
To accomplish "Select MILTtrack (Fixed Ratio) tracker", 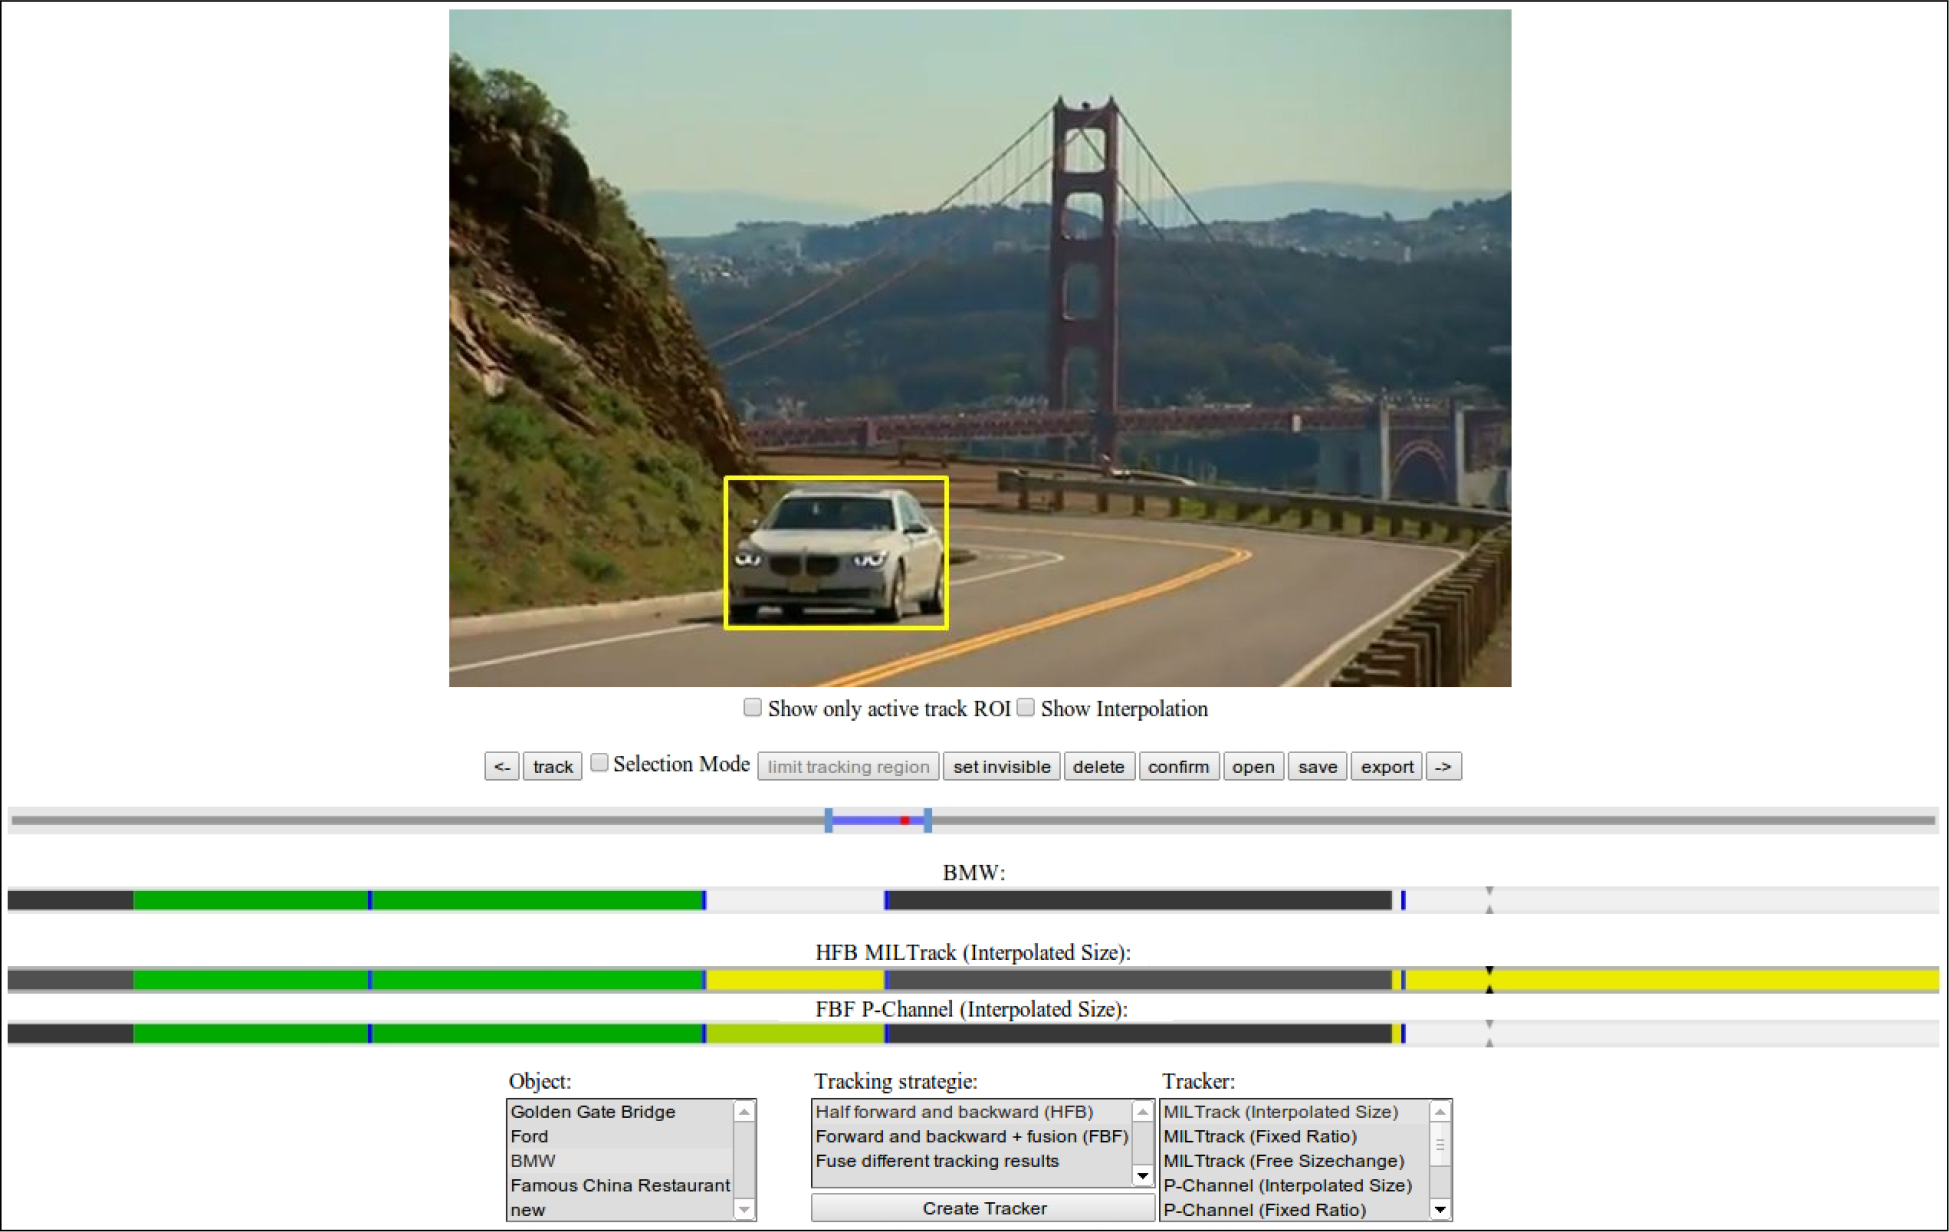I will [x=1294, y=1137].
